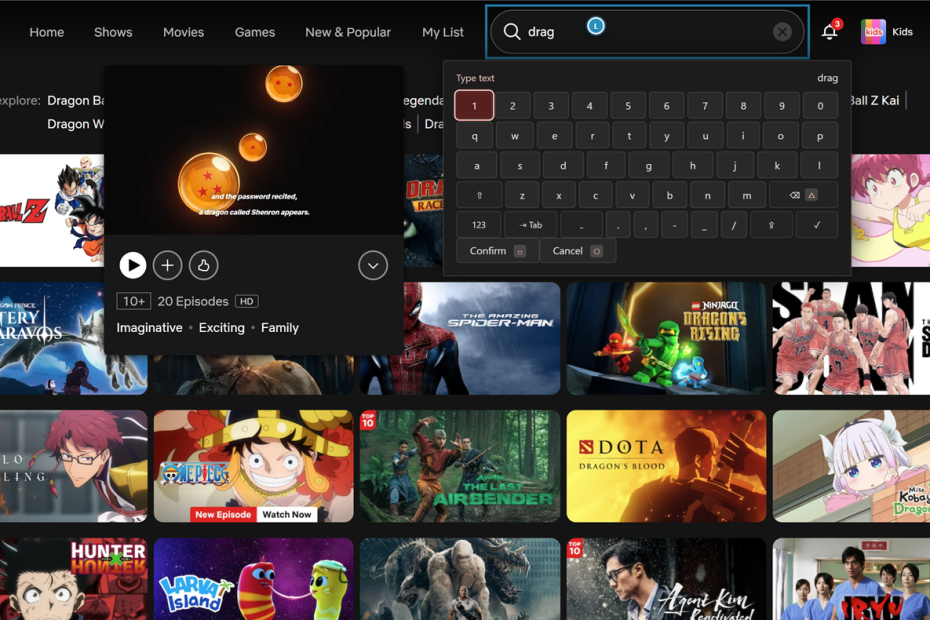Click the Family genre tag

(280, 328)
